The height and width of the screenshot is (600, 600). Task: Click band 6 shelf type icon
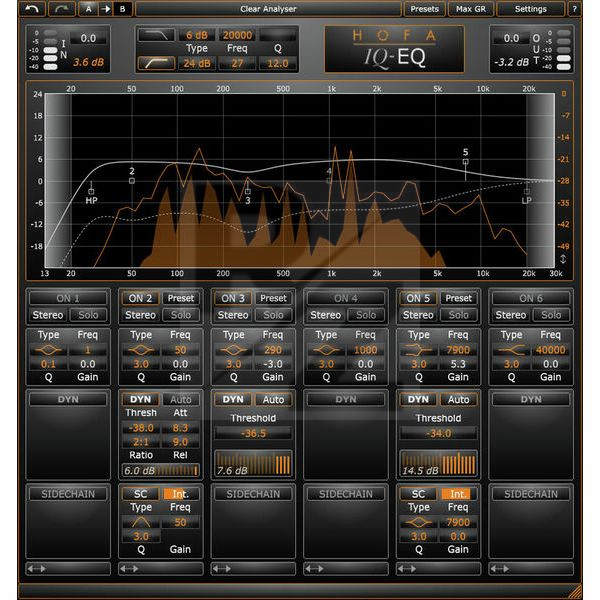coord(511,350)
